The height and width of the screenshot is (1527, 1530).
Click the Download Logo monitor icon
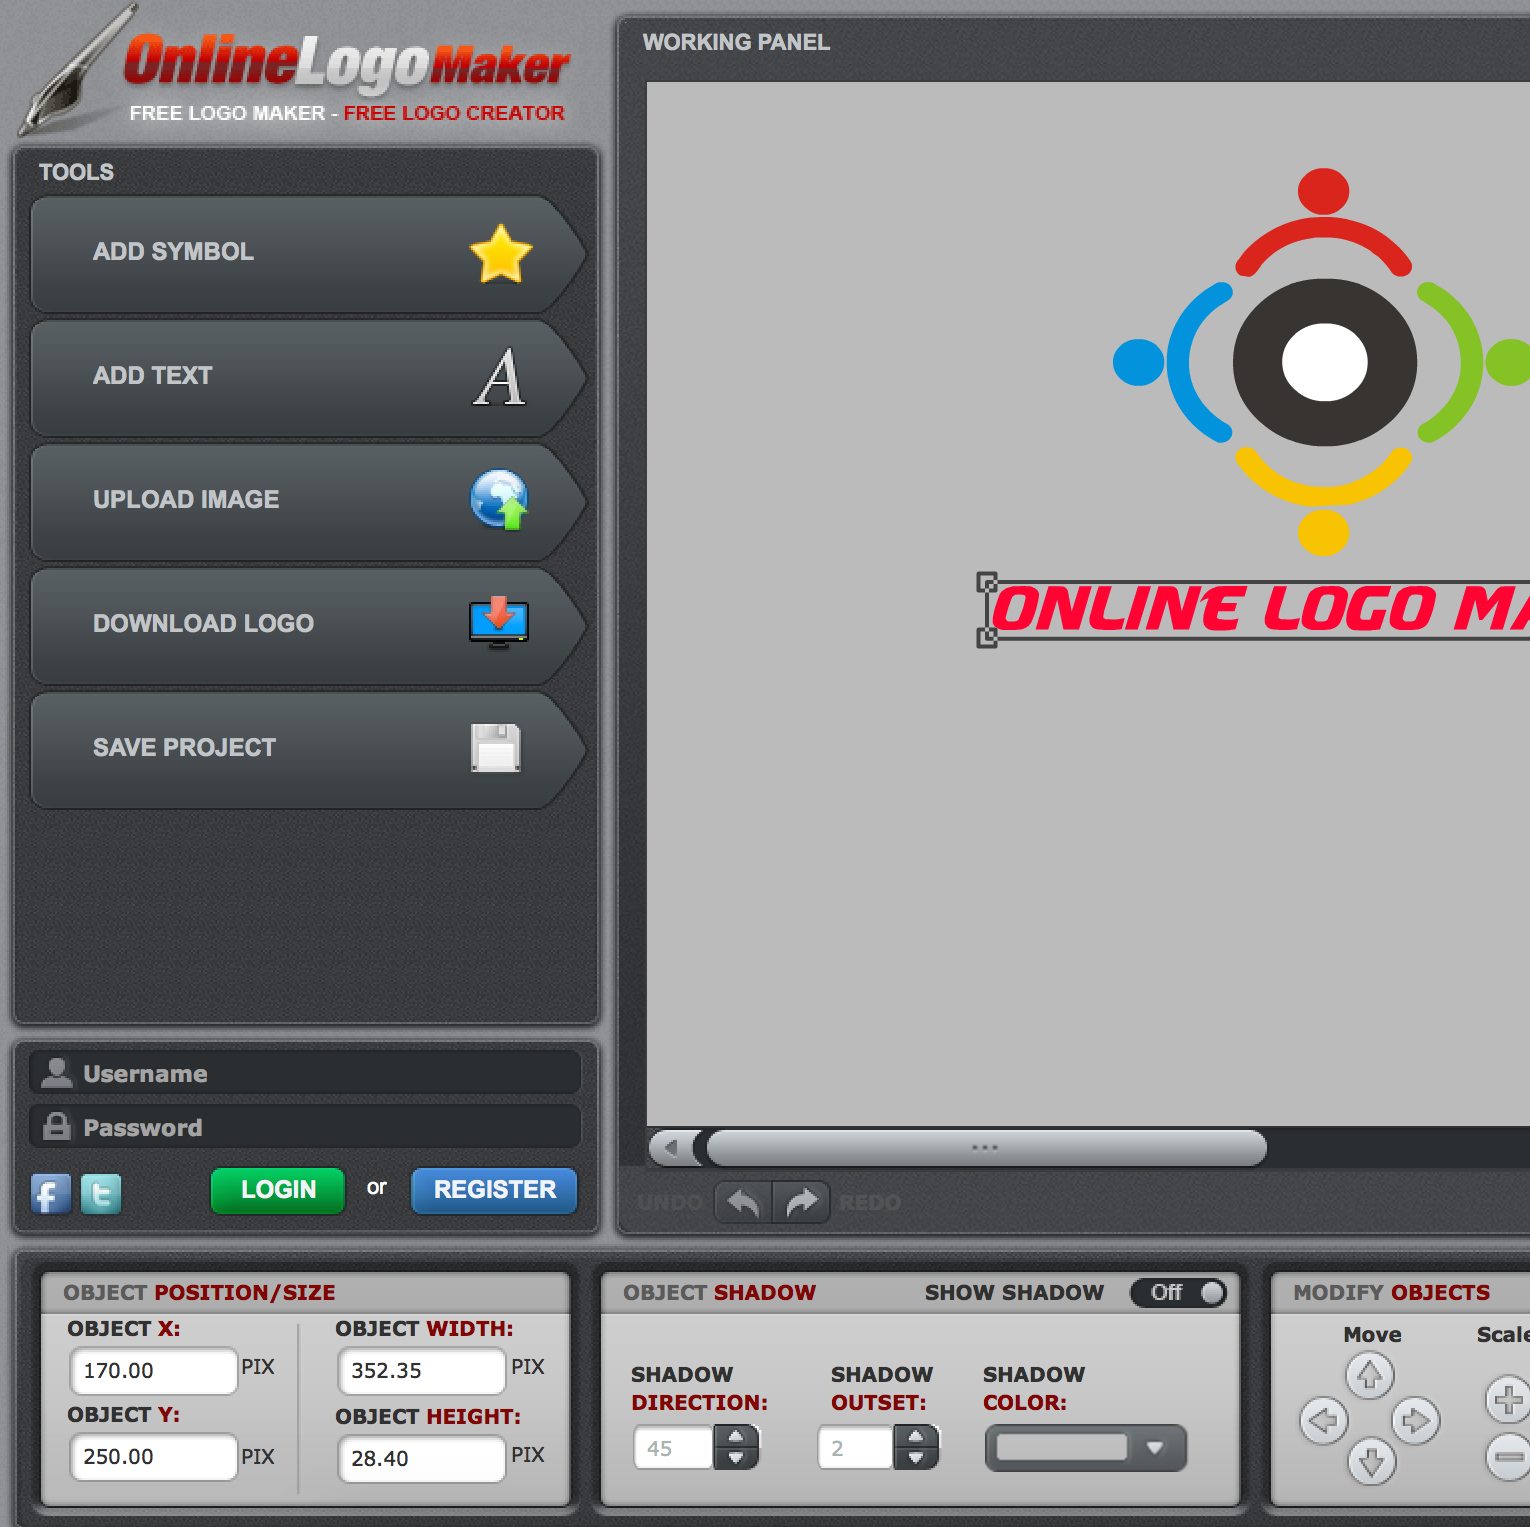coord(499,623)
